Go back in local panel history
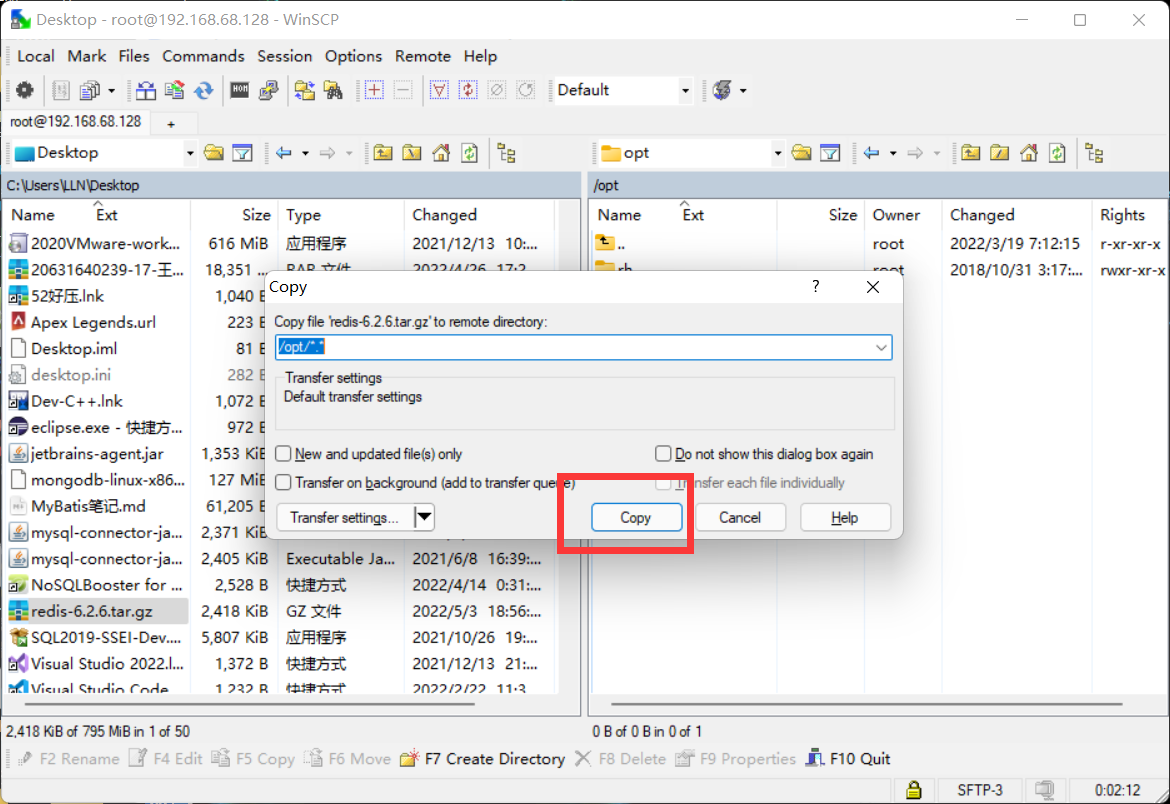 pos(284,153)
